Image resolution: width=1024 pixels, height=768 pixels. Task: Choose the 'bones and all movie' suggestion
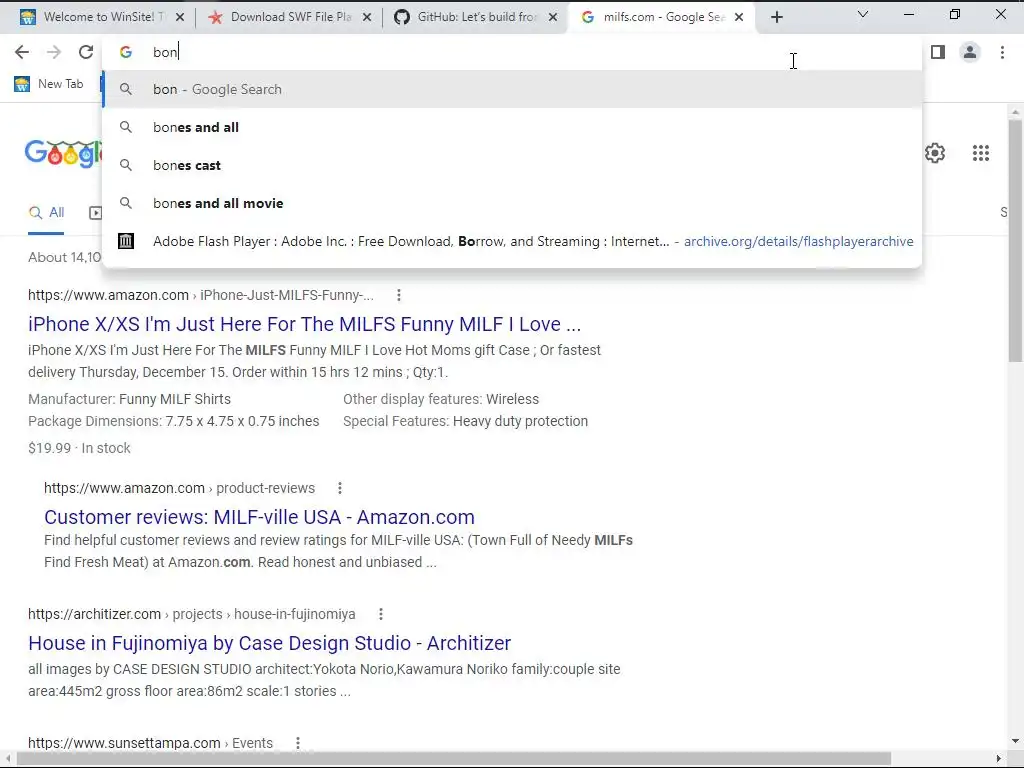point(513,203)
